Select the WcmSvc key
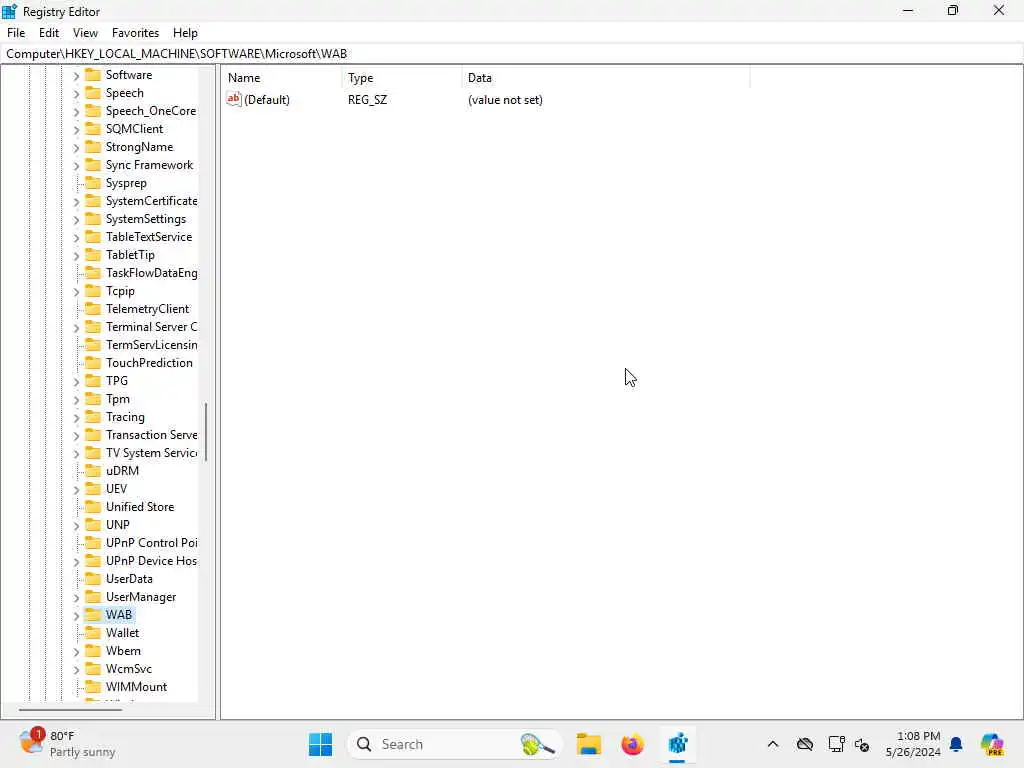 (x=129, y=669)
